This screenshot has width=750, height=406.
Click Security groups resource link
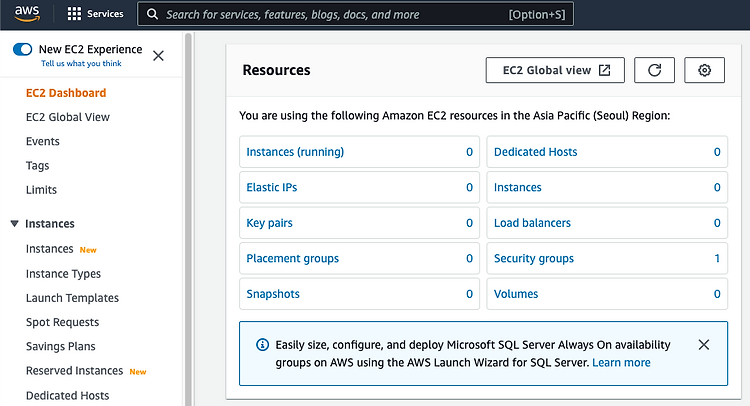pos(534,259)
